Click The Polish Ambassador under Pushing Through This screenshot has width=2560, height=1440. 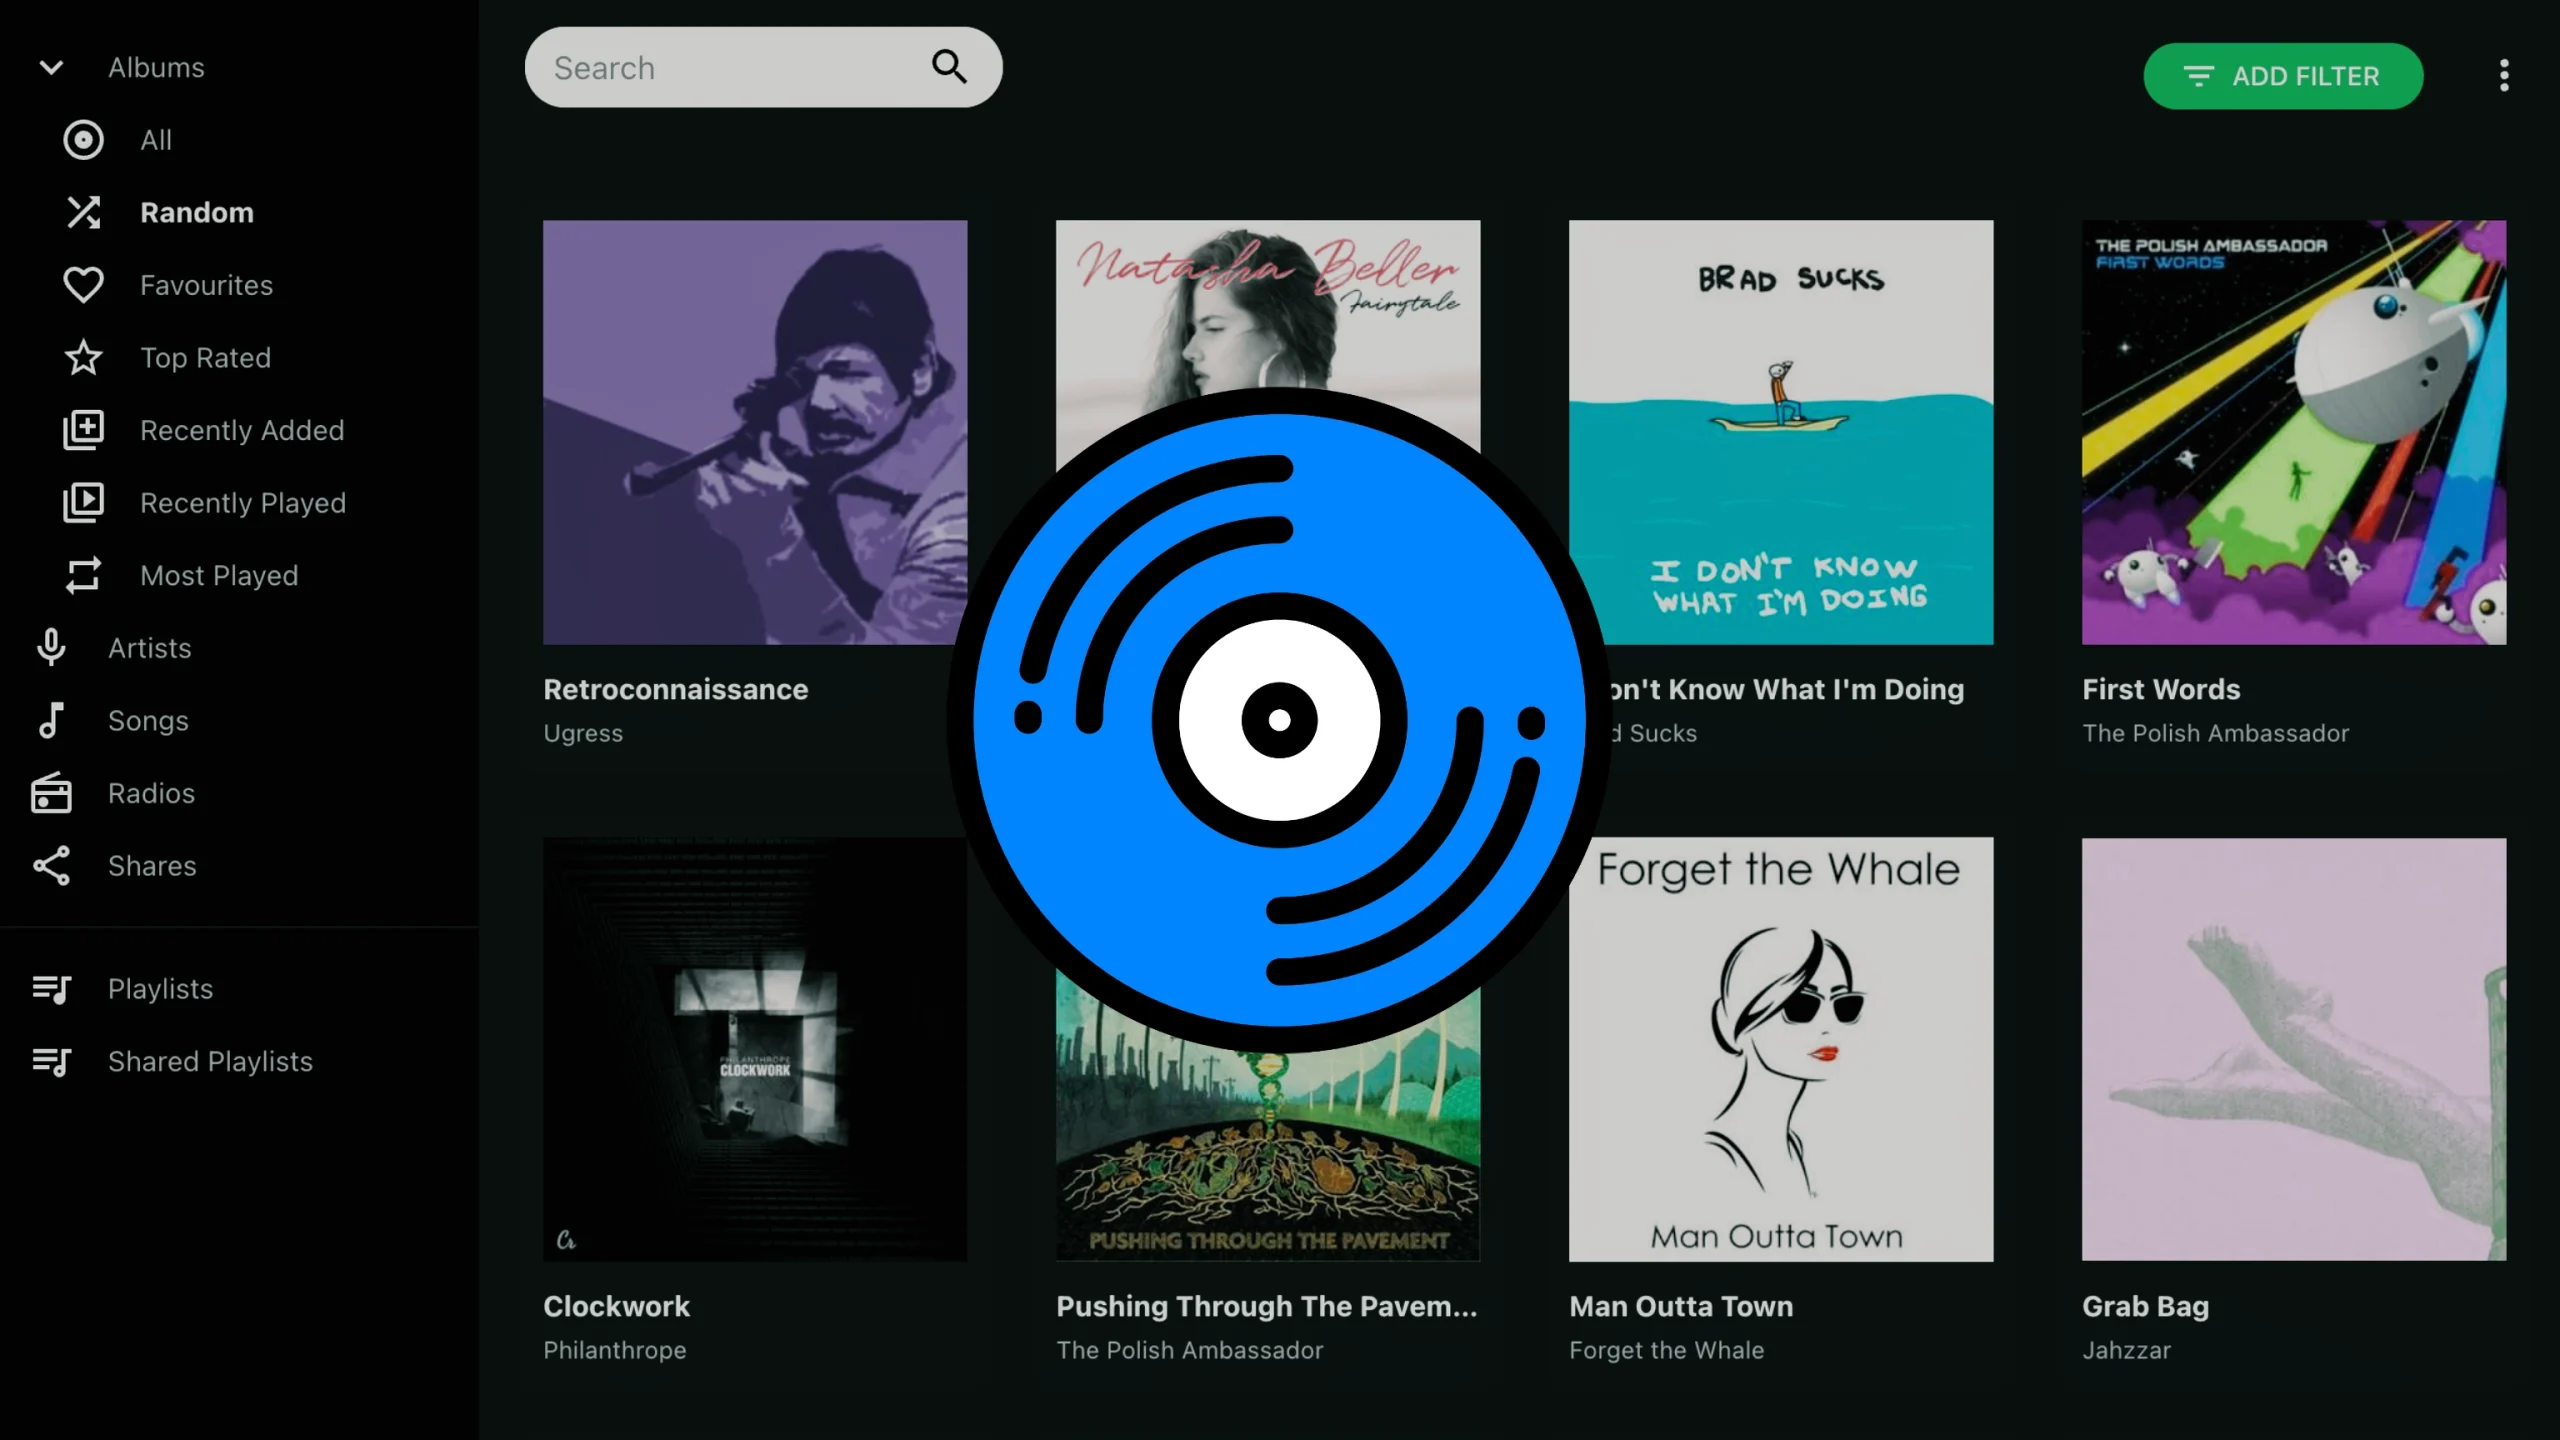coord(1190,1350)
